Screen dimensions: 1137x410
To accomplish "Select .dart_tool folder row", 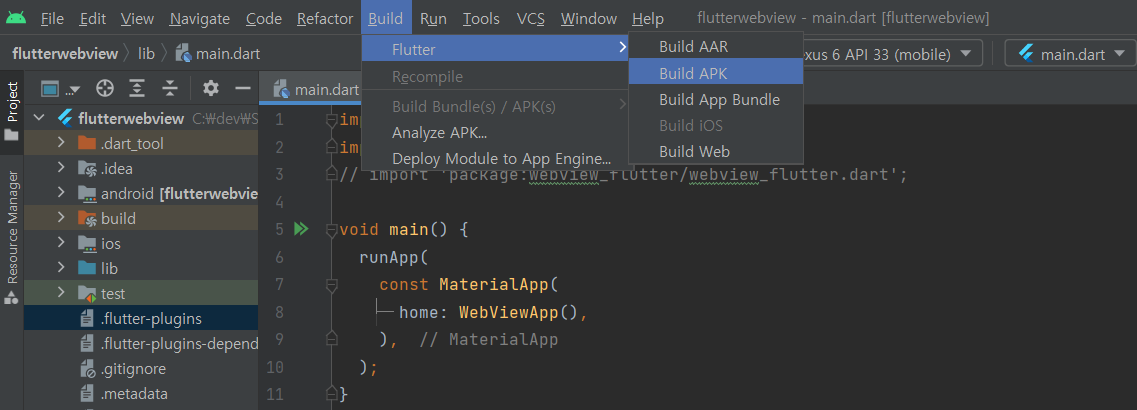I will 141,143.
